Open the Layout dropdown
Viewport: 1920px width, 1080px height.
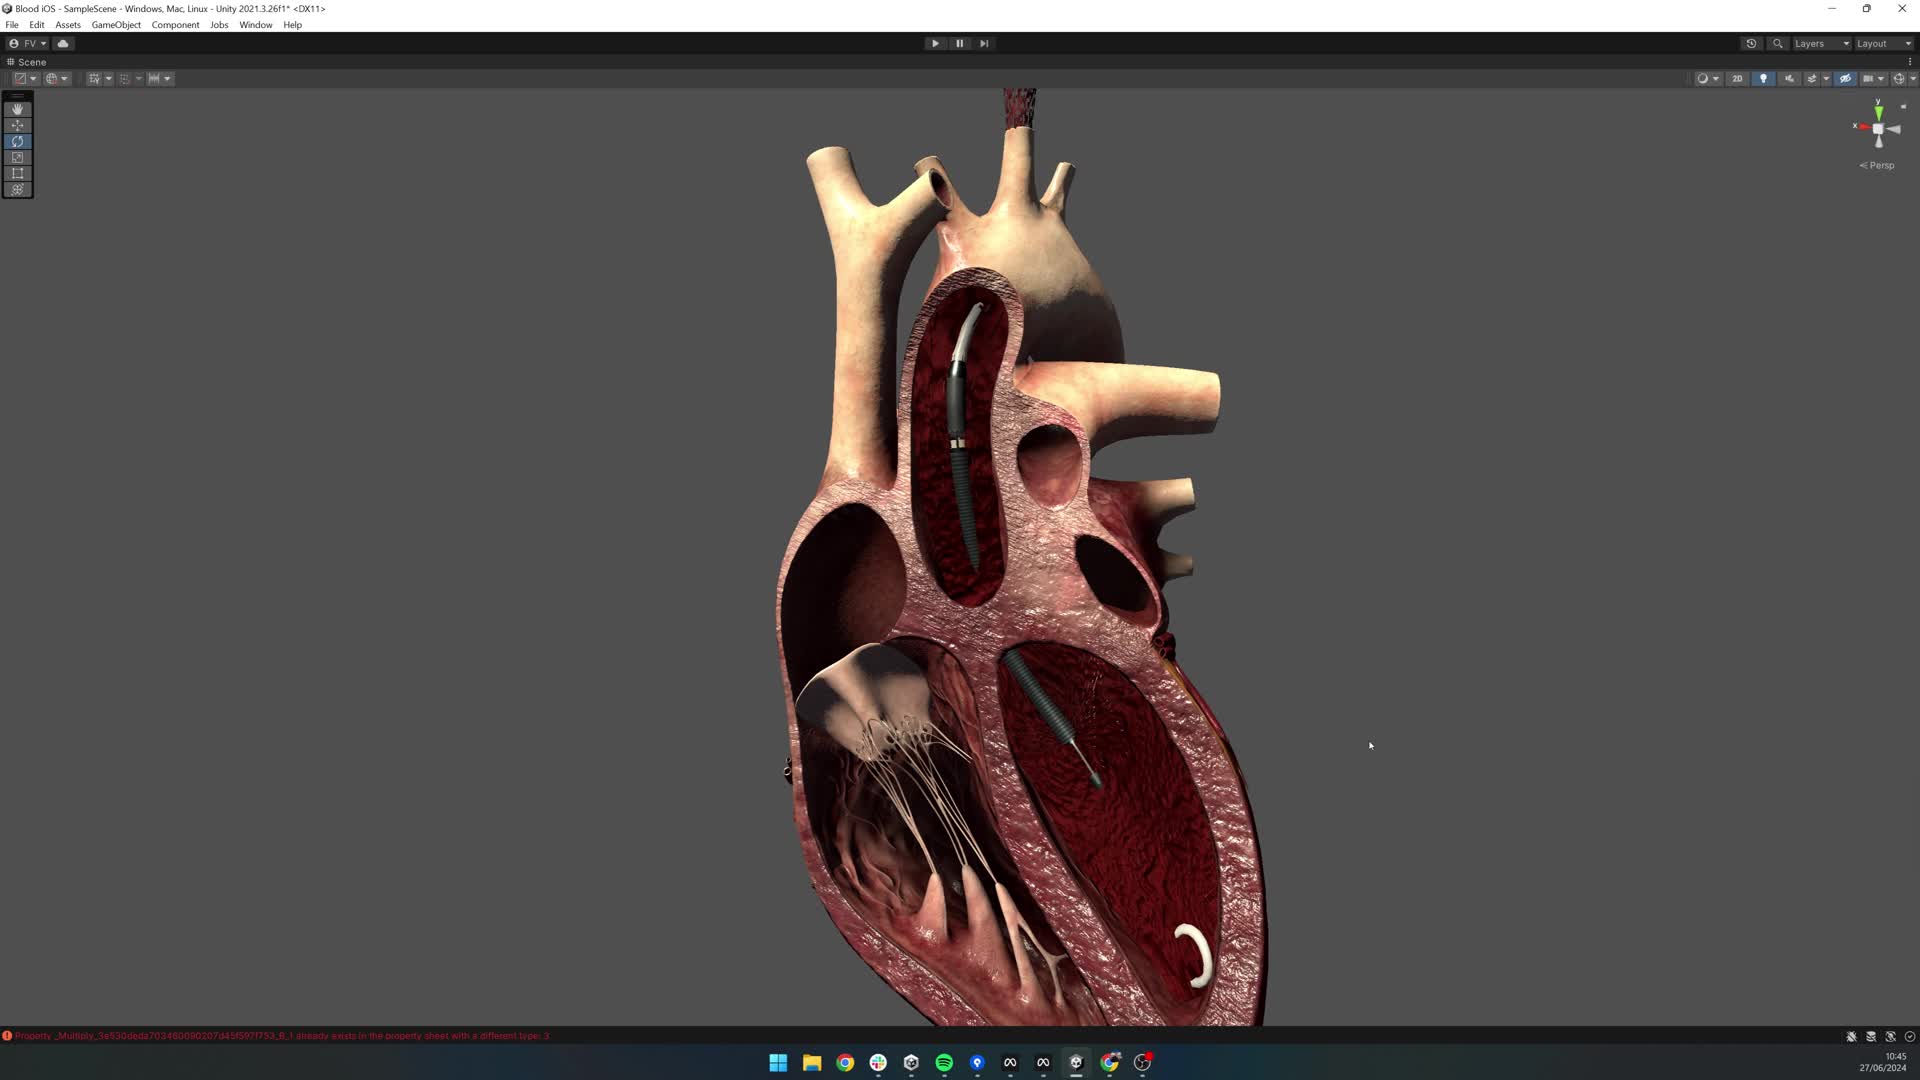tap(1878, 43)
